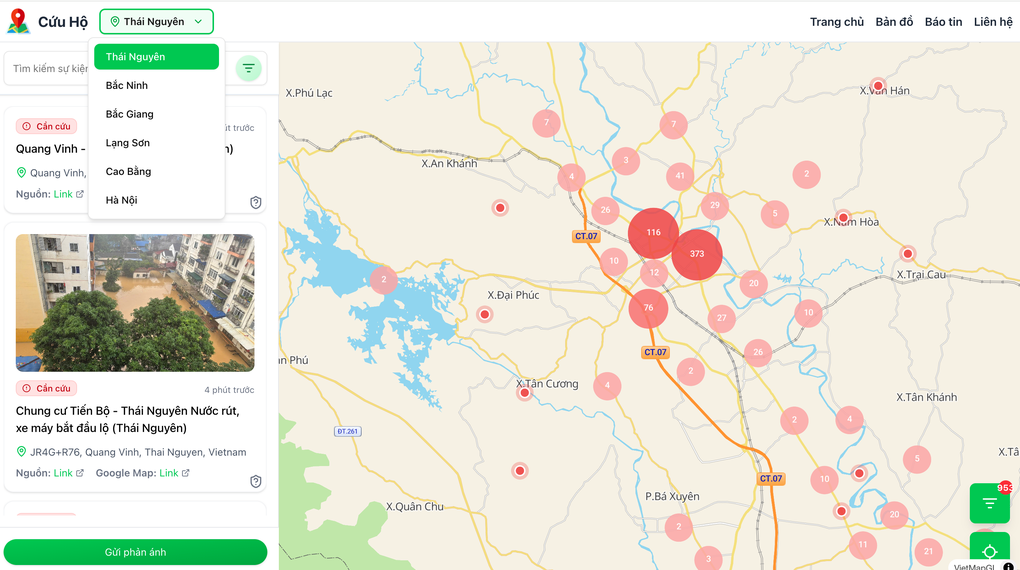This screenshot has height=570, width=1020.
Task: Click the flooded apartment photo thumbnail
Action: click(135, 302)
